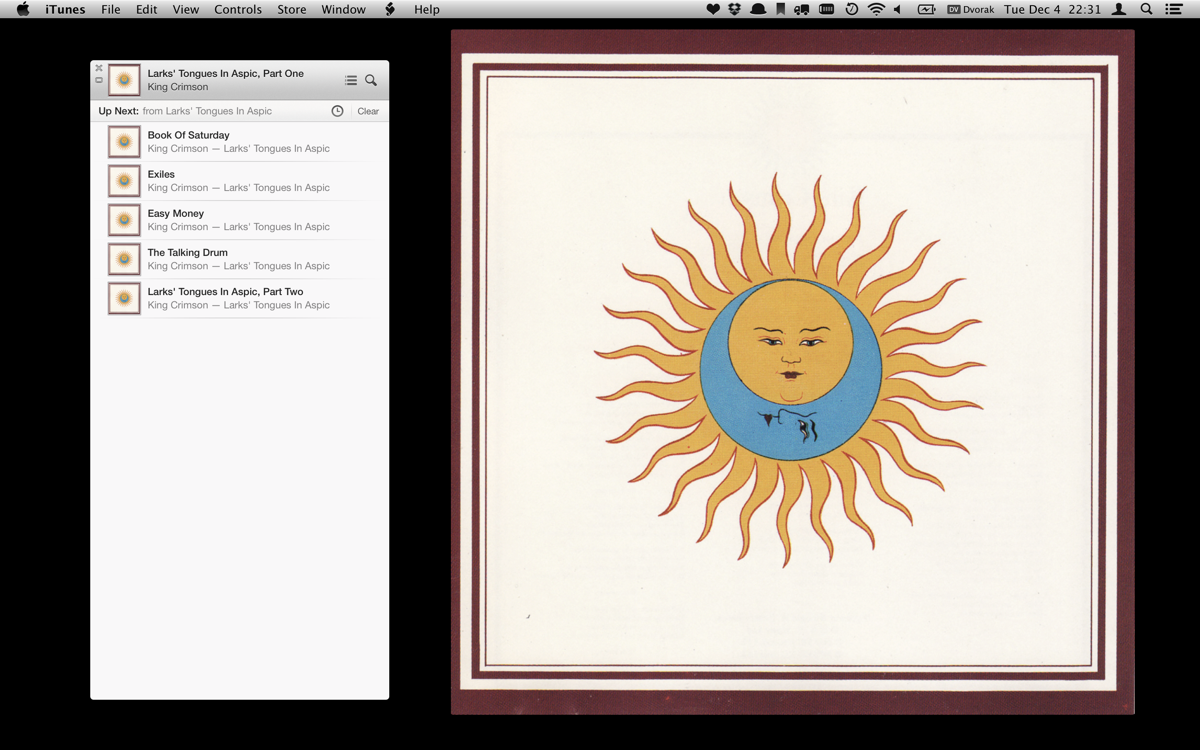
Task: Open the Dvorak input source menu
Action: [969, 9]
